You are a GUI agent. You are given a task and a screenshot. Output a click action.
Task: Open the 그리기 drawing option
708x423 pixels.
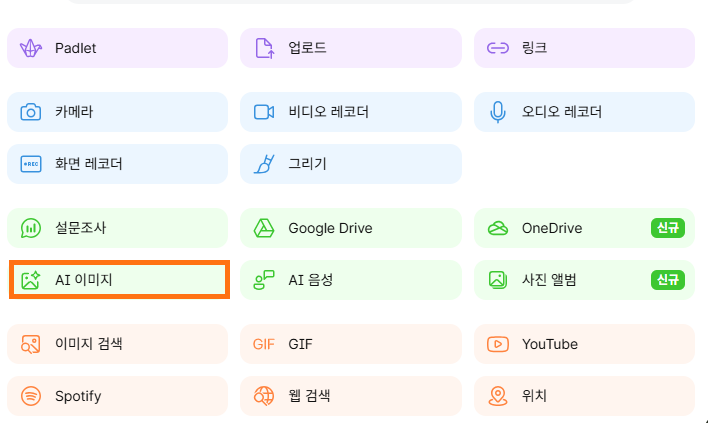pos(351,164)
